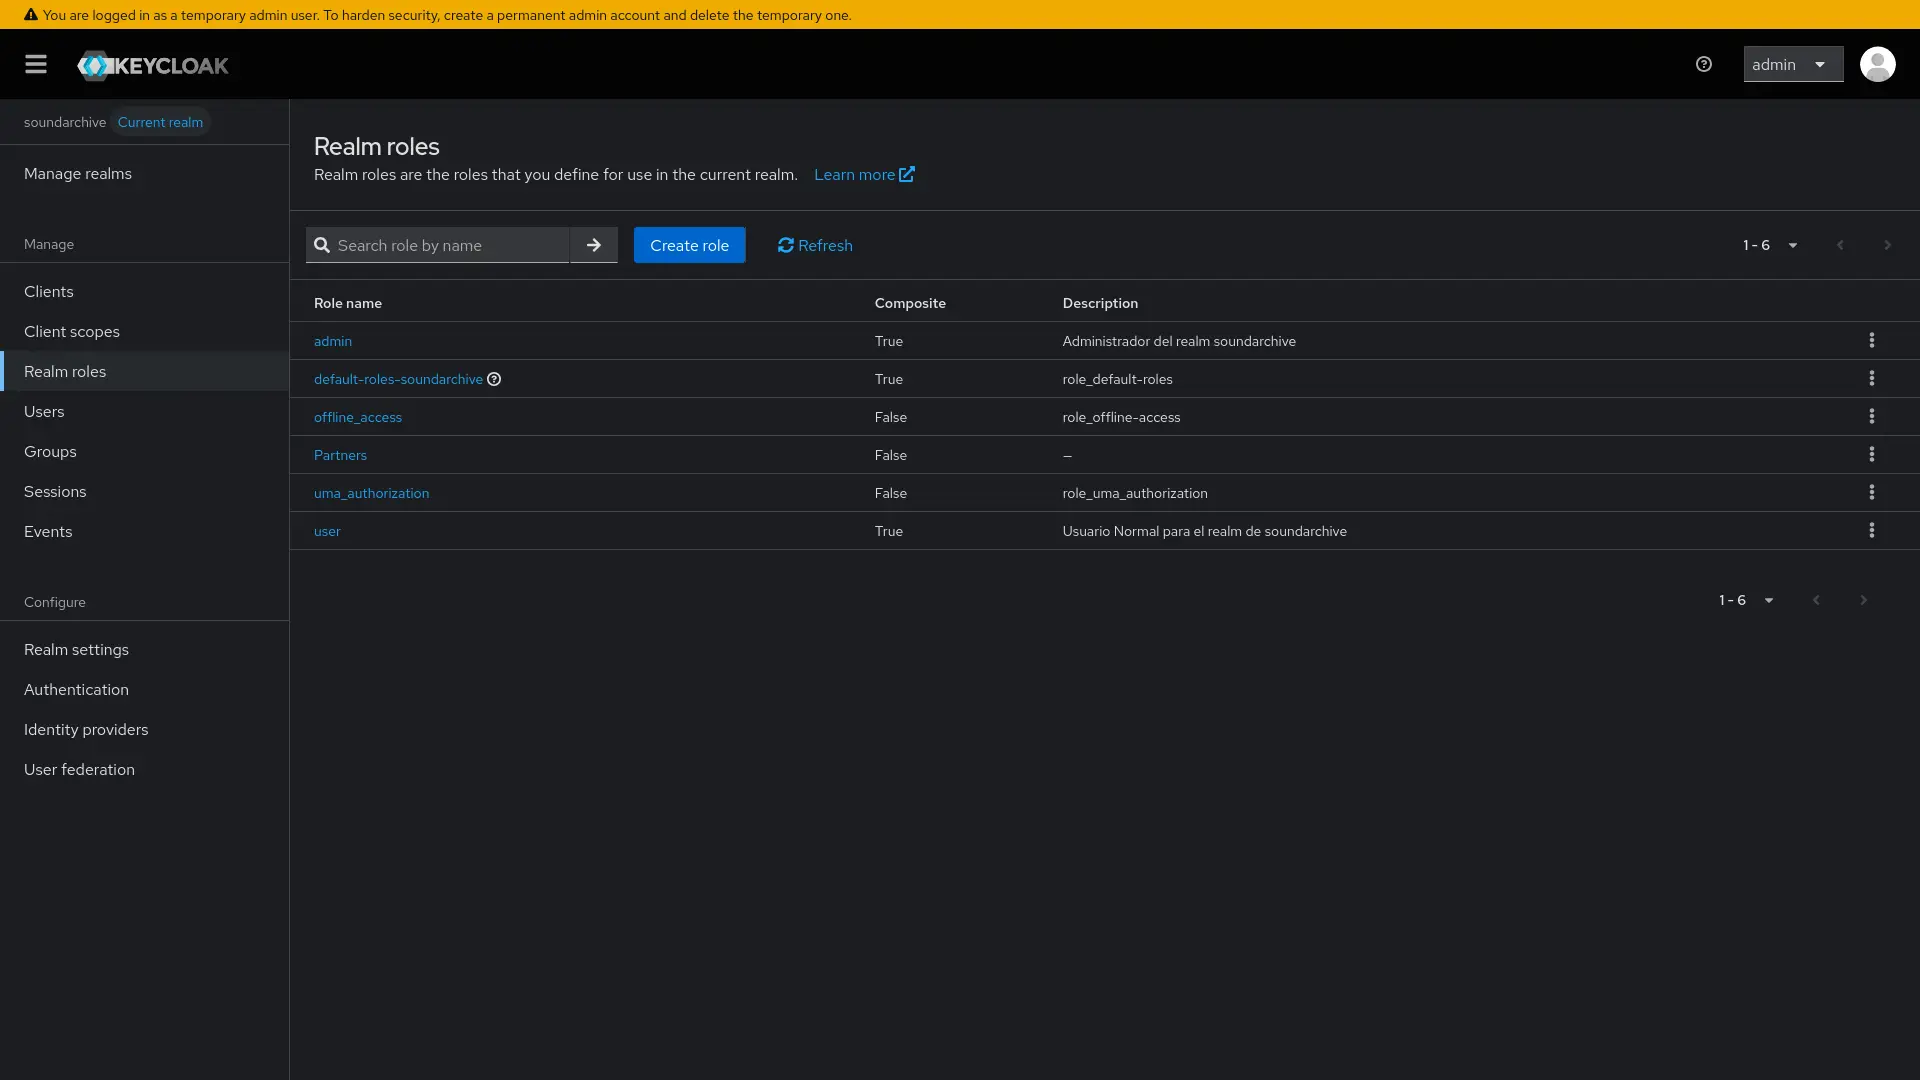
Task: Open the Partners role
Action: (x=340, y=455)
